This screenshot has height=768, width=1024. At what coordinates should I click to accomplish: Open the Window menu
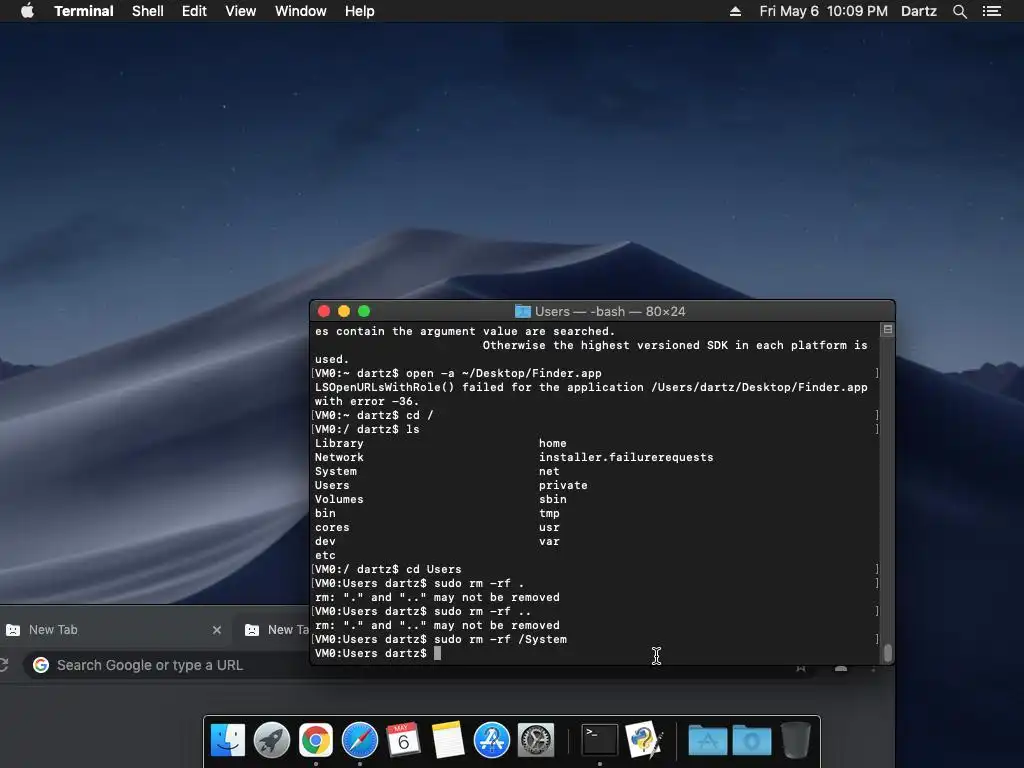[x=300, y=11]
